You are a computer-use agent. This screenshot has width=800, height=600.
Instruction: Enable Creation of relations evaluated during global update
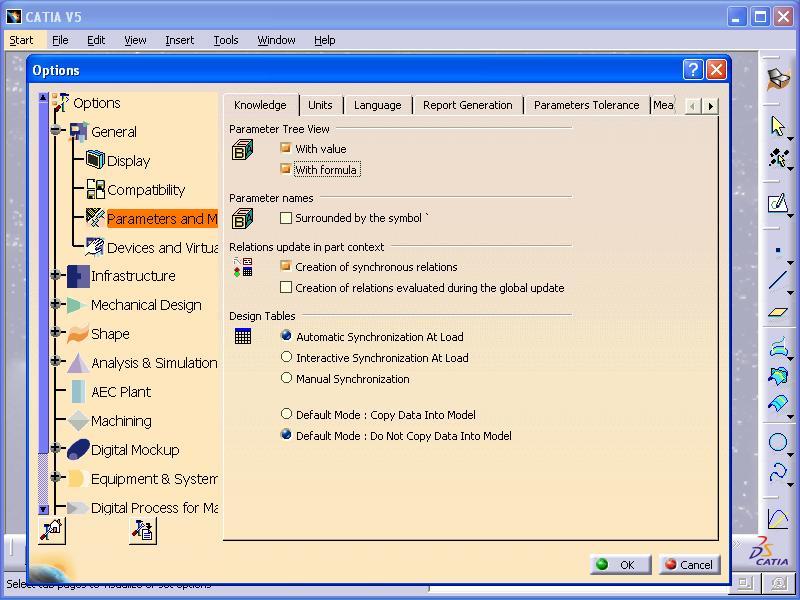pyautogui.click(x=286, y=287)
